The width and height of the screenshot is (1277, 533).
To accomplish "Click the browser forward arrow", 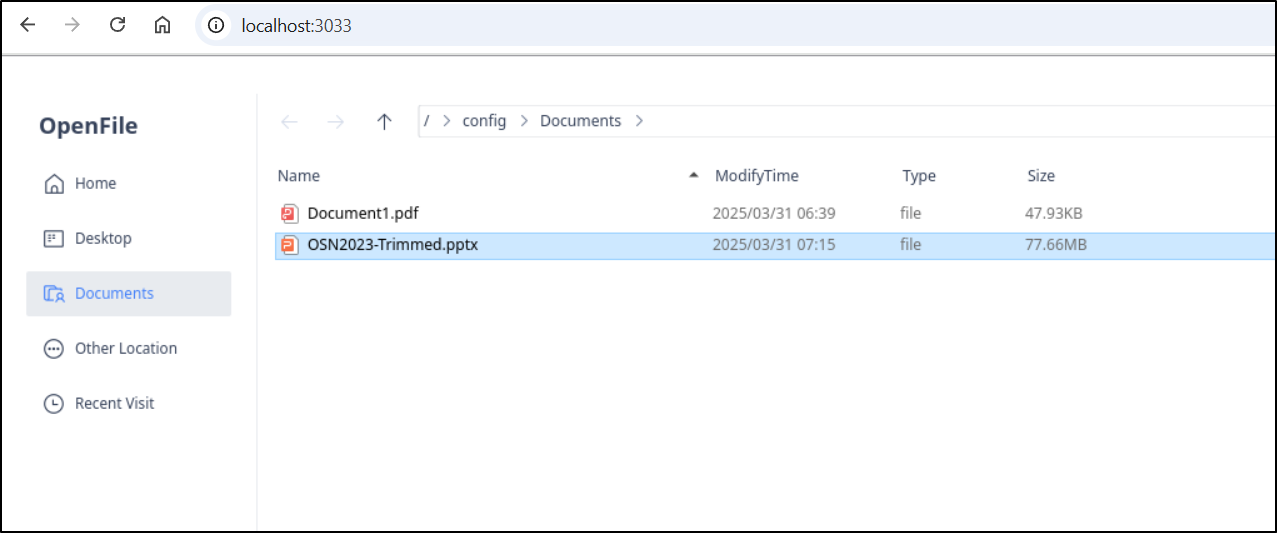I will tap(72, 25).
